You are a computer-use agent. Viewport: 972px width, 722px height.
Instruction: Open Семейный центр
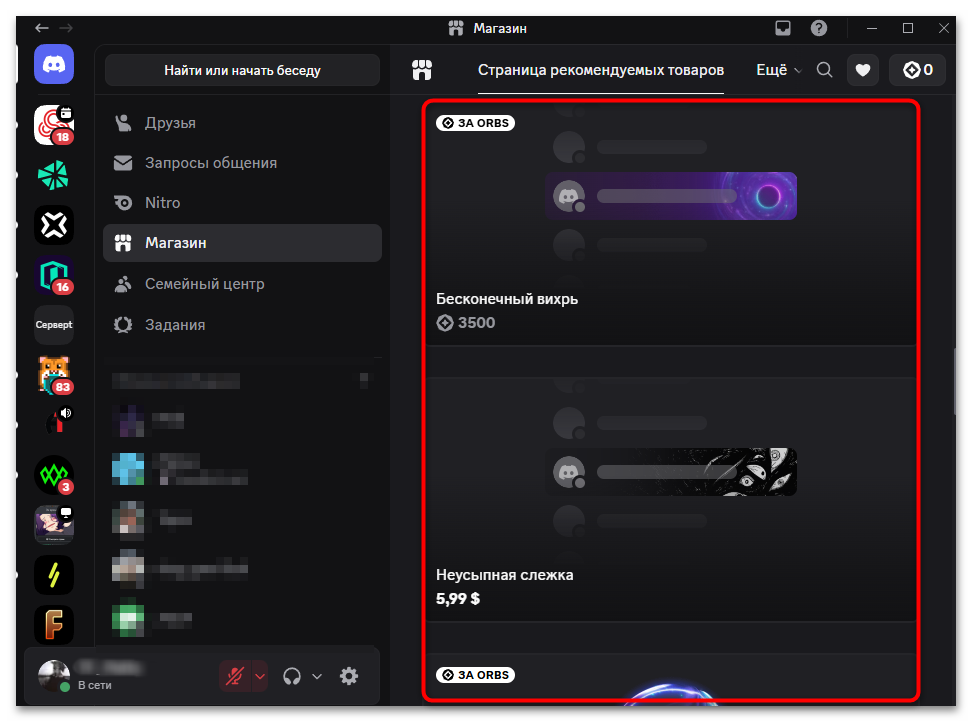tap(242, 284)
